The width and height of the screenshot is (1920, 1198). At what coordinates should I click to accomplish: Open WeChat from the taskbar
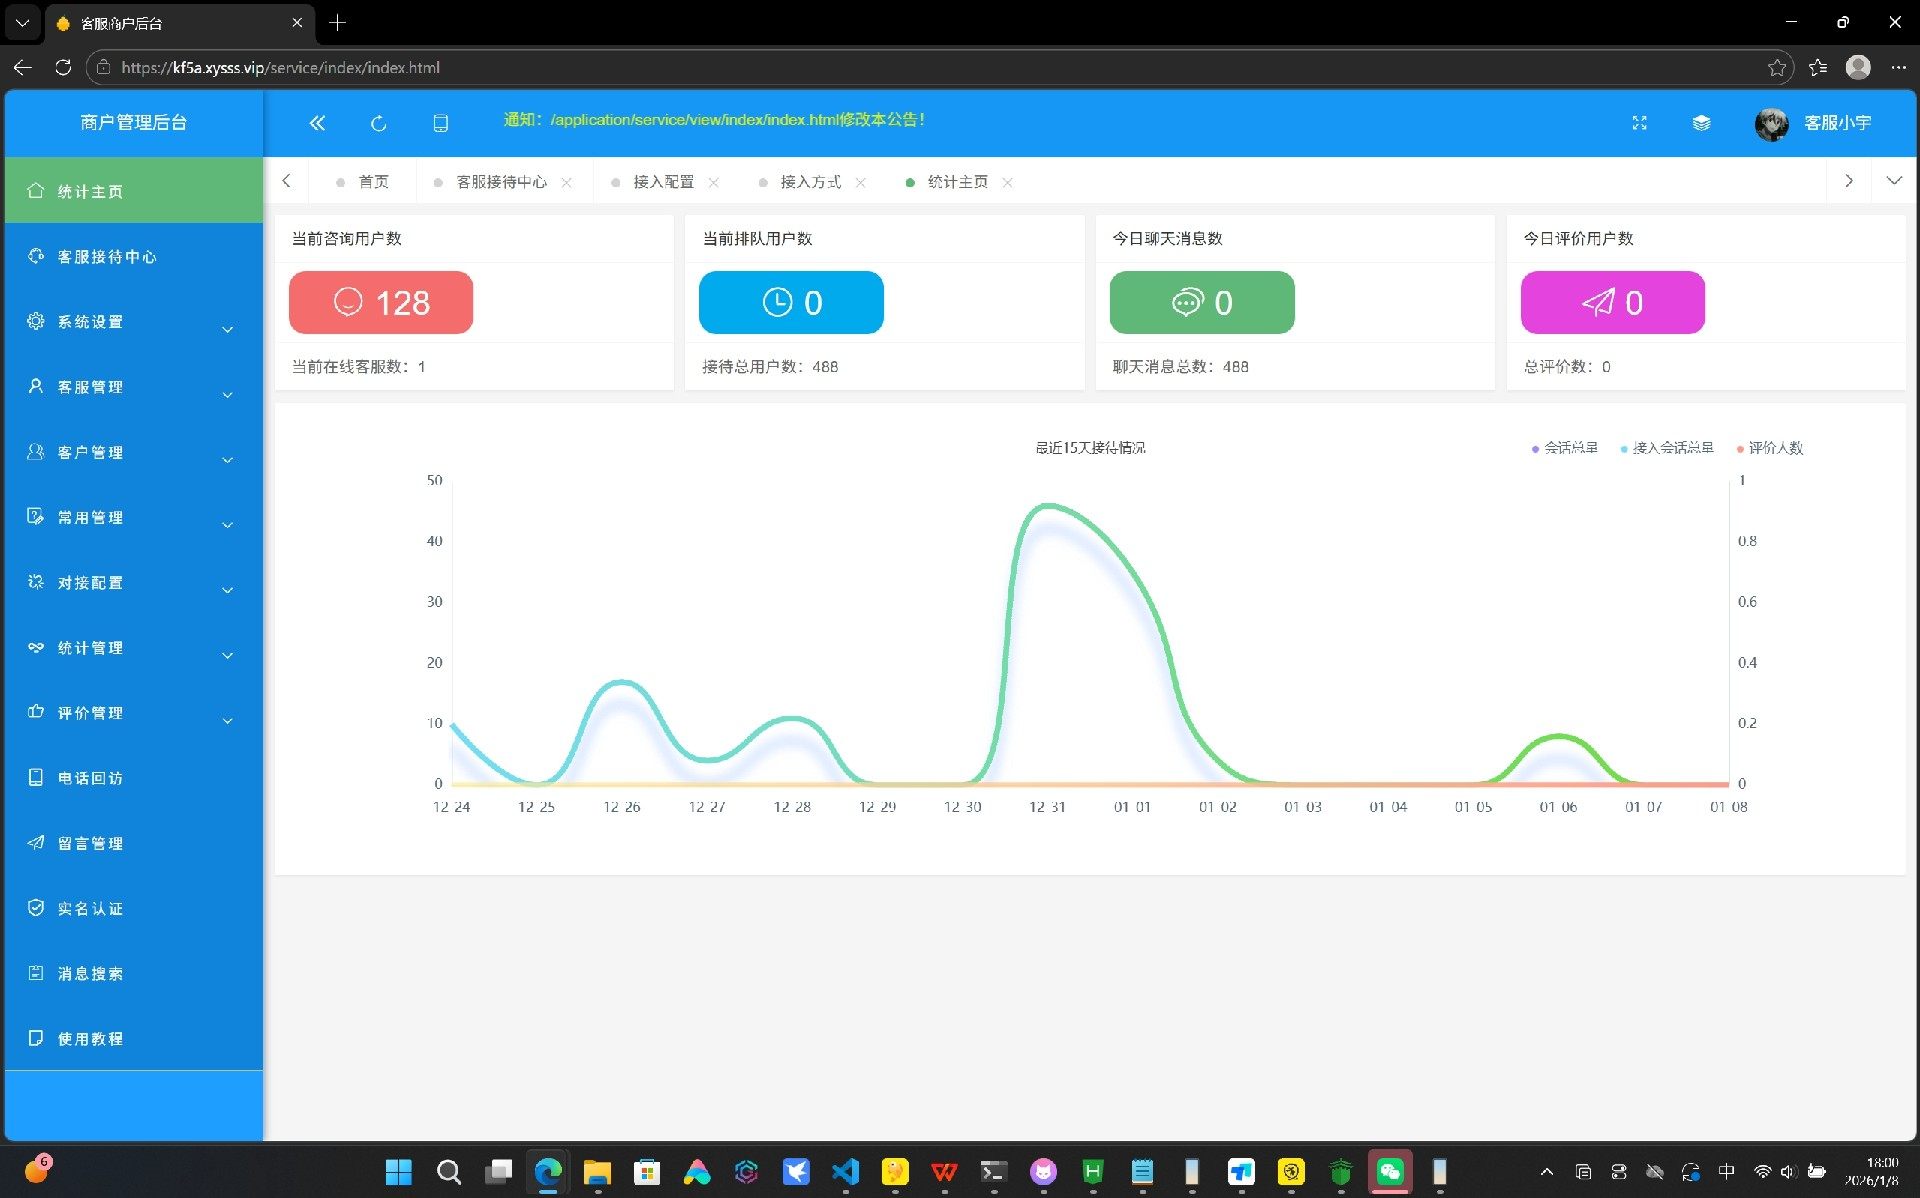pyautogui.click(x=1390, y=1171)
